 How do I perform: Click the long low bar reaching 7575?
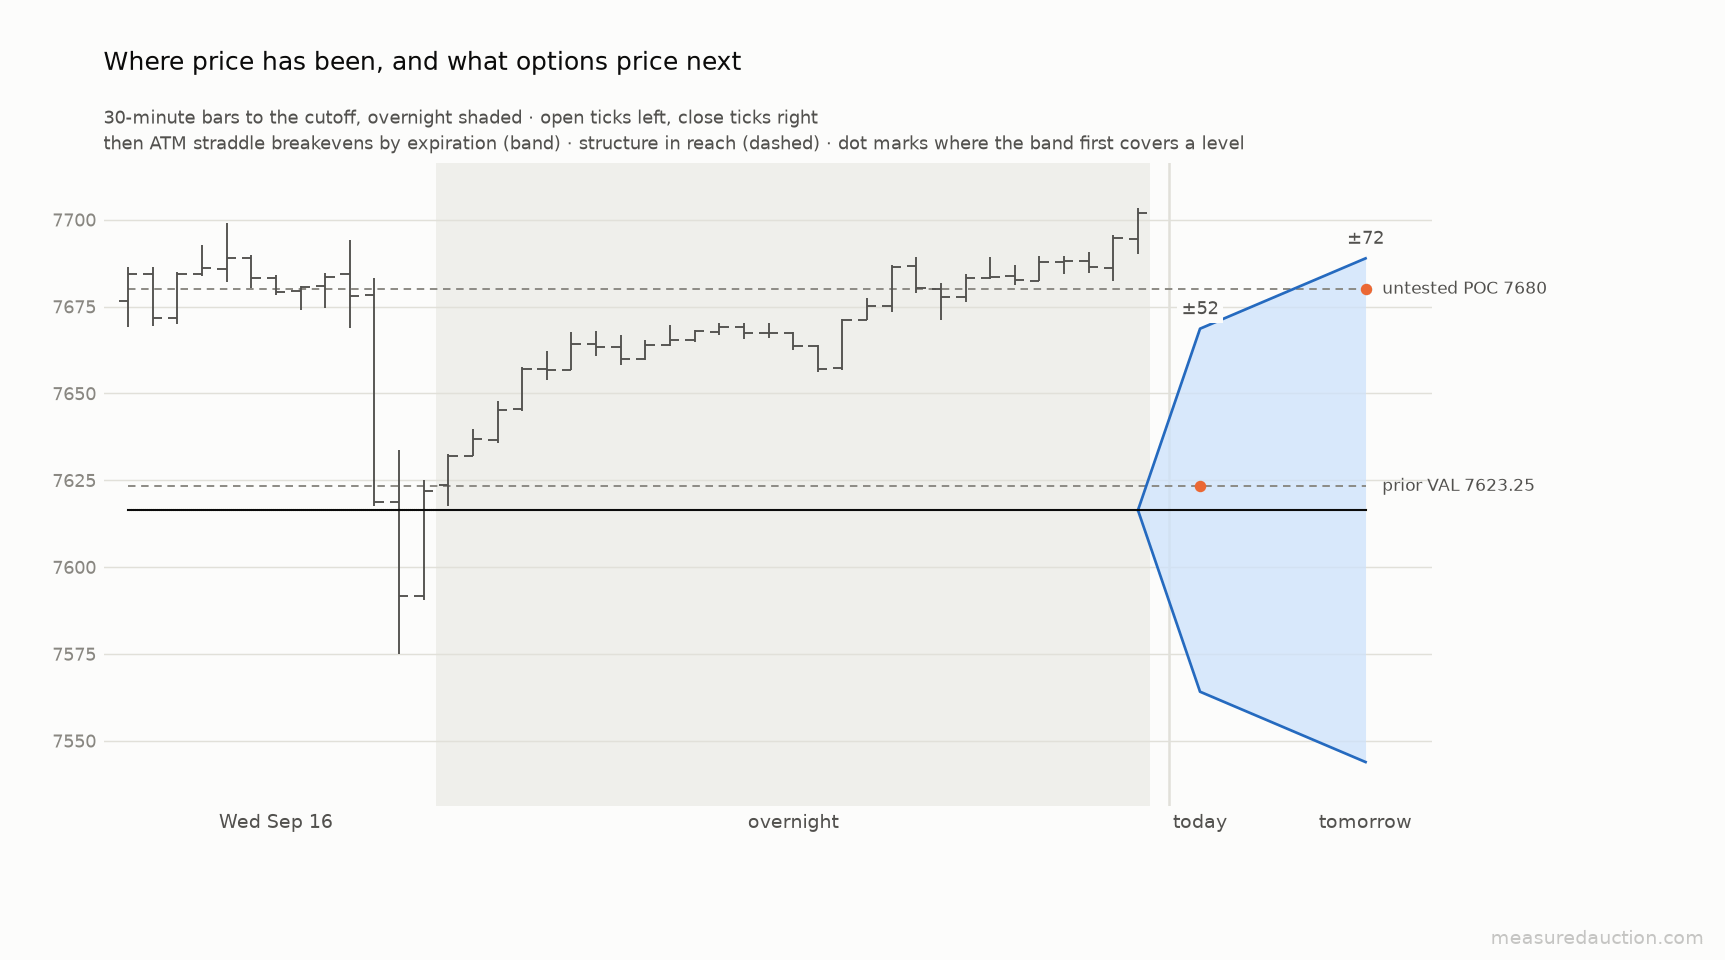399,552
